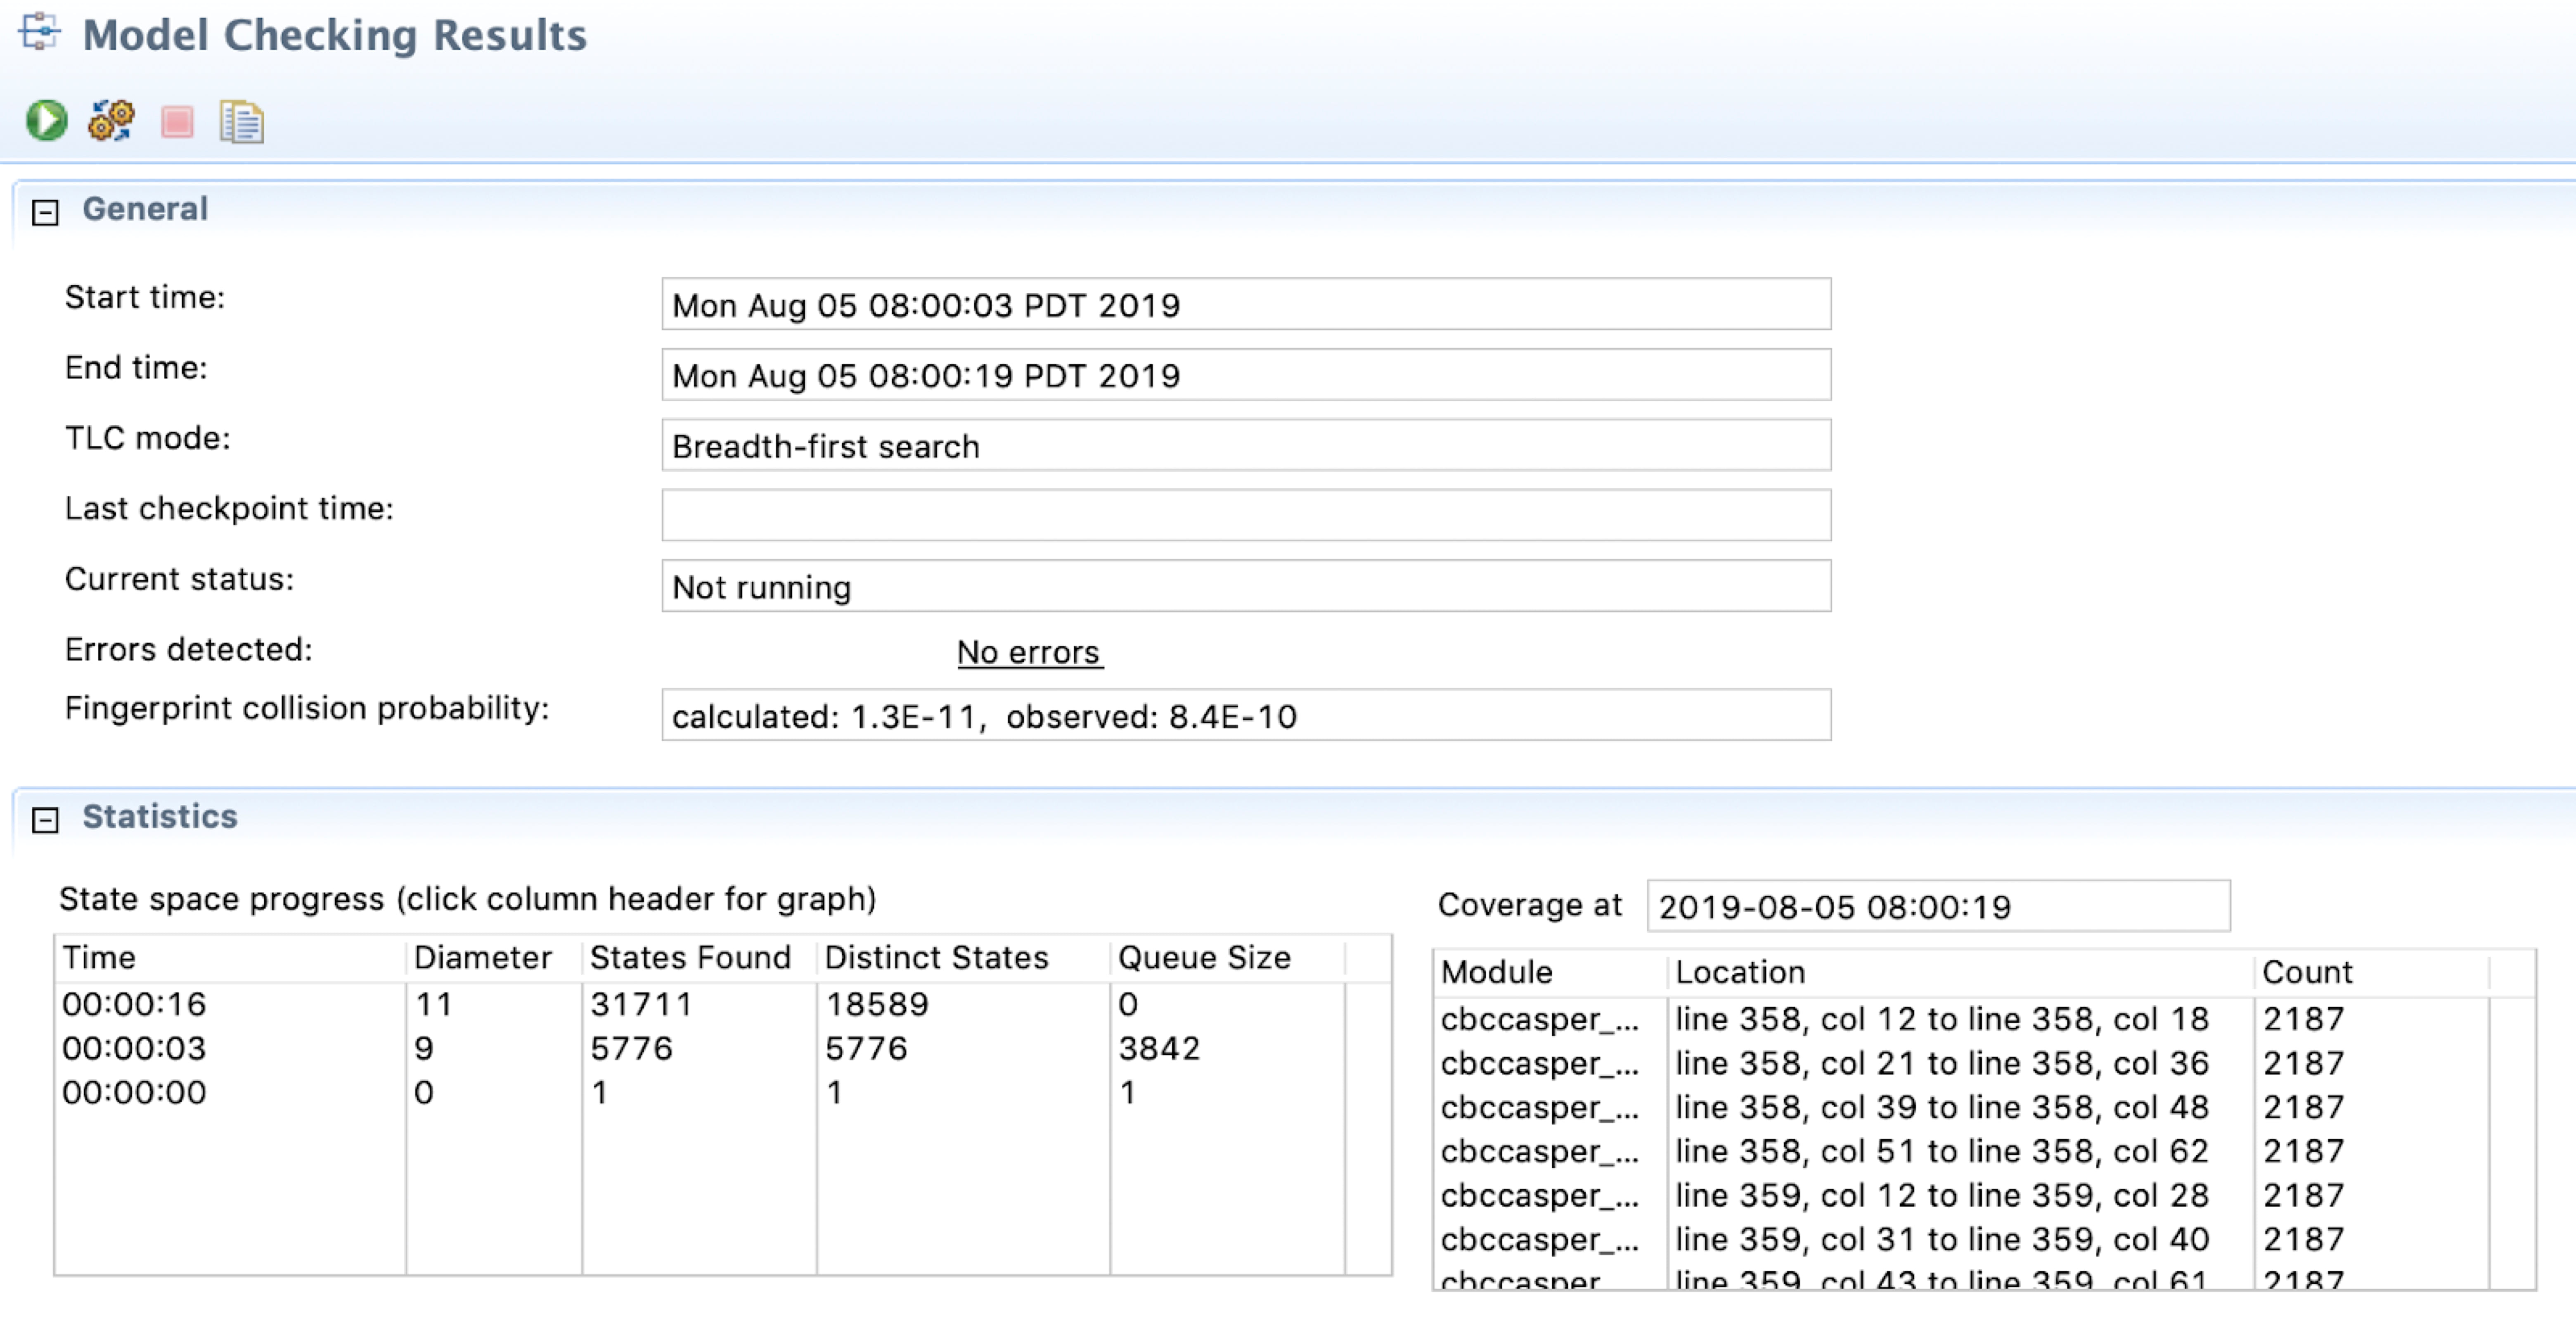Collapse the Statistics section
2576x1321 pixels.
pos(45,820)
